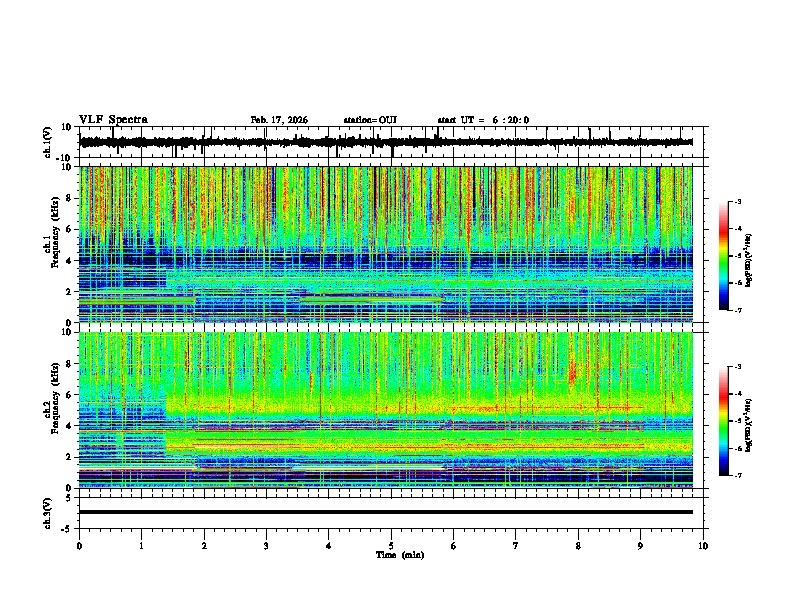Click the "ch.2 Frequency (kHz)" axis label
The image size is (792, 612).
tap(52, 398)
